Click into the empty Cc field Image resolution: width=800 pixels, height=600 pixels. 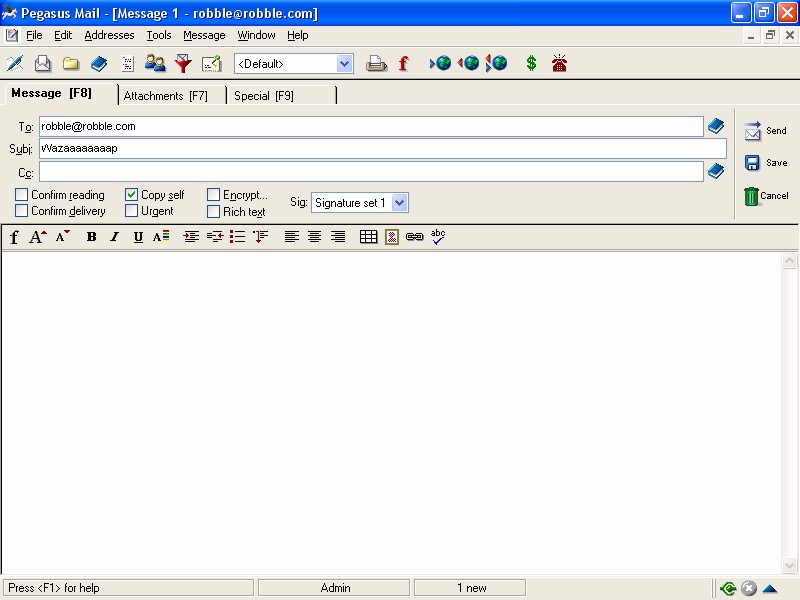pos(371,171)
